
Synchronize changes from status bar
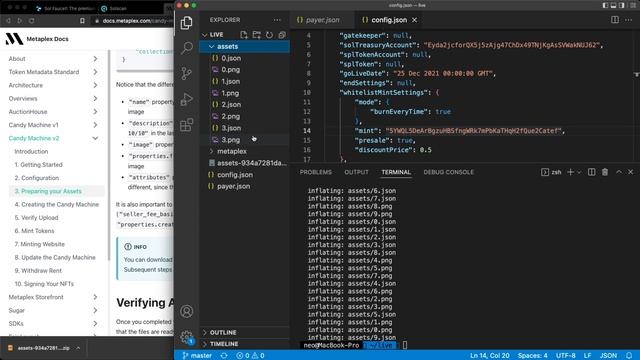[x=224, y=356]
